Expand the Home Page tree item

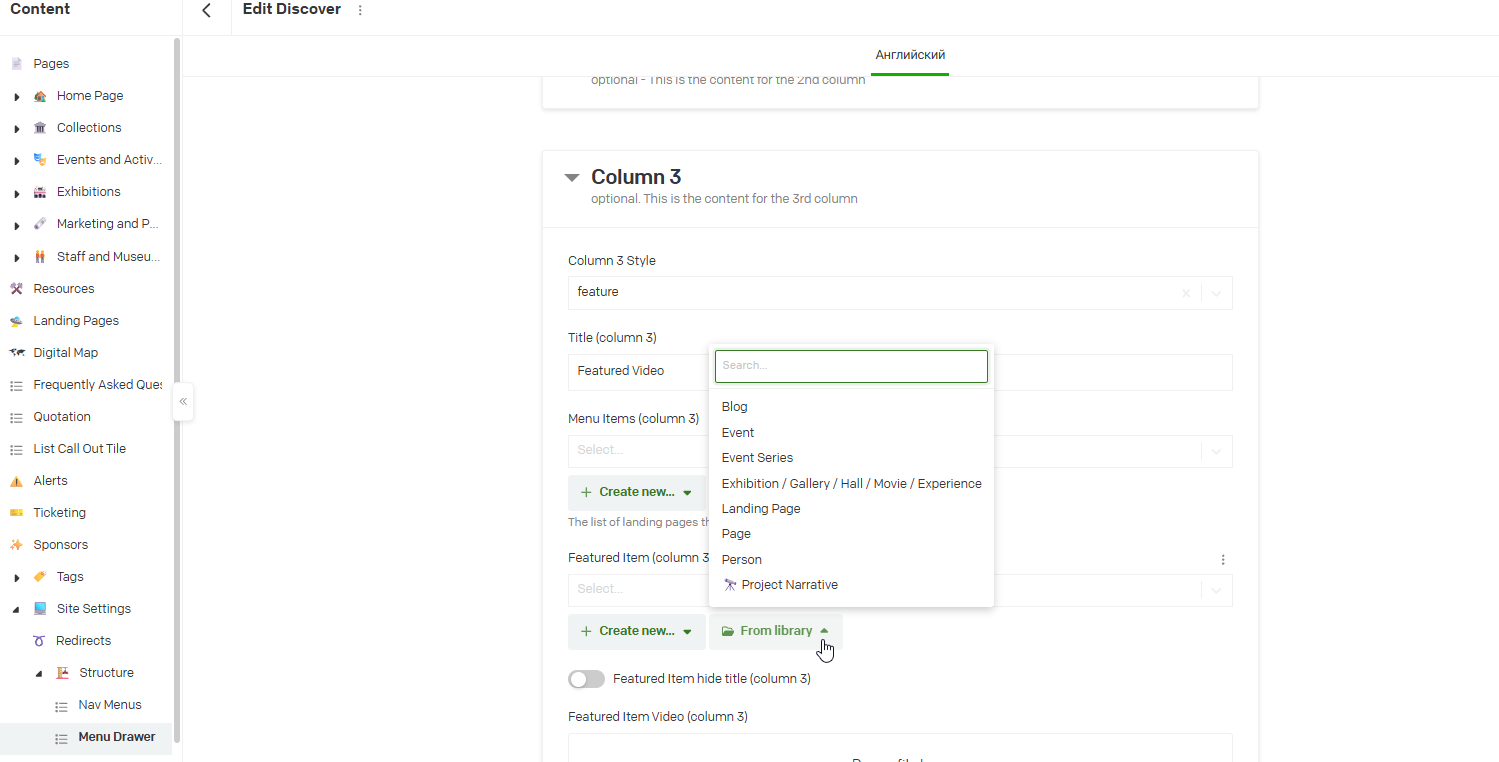(x=17, y=97)
